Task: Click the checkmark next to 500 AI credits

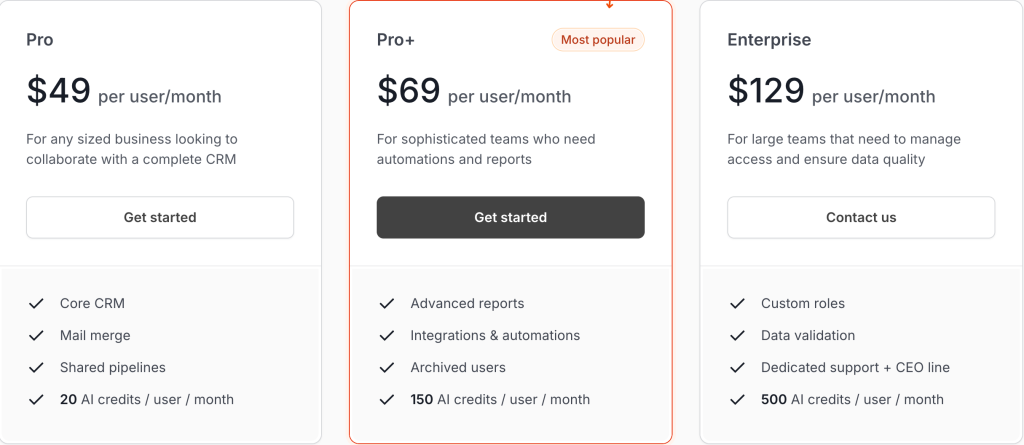Action: coord(737,400)
